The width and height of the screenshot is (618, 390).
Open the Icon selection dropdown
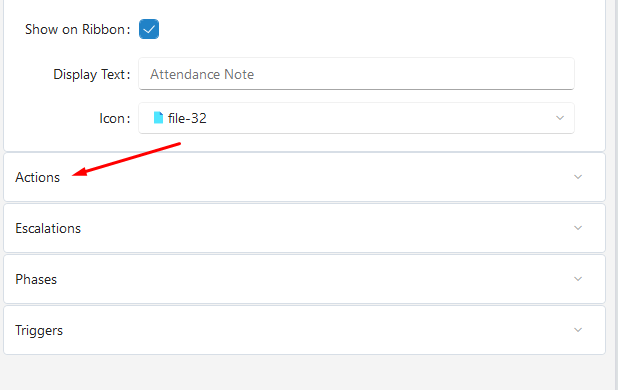pos(356,118)
